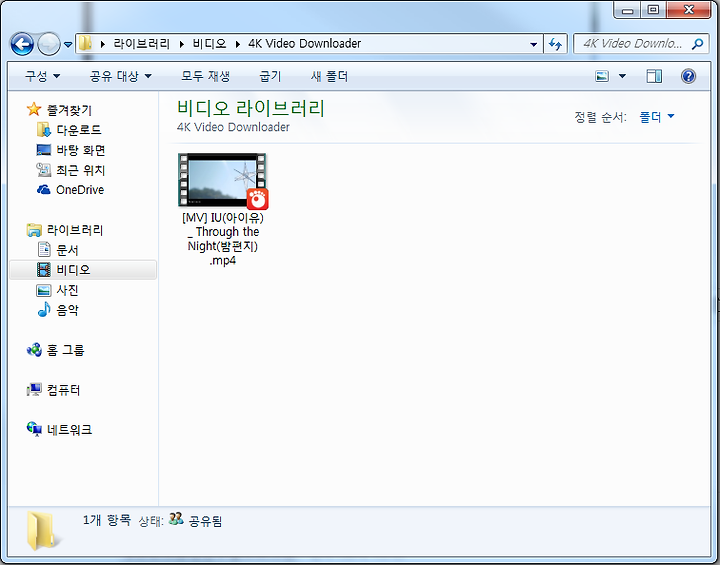Open the recent pages history dropdown arrow
The height and width of the screenshot is (565, 720).
coord(68,45)
